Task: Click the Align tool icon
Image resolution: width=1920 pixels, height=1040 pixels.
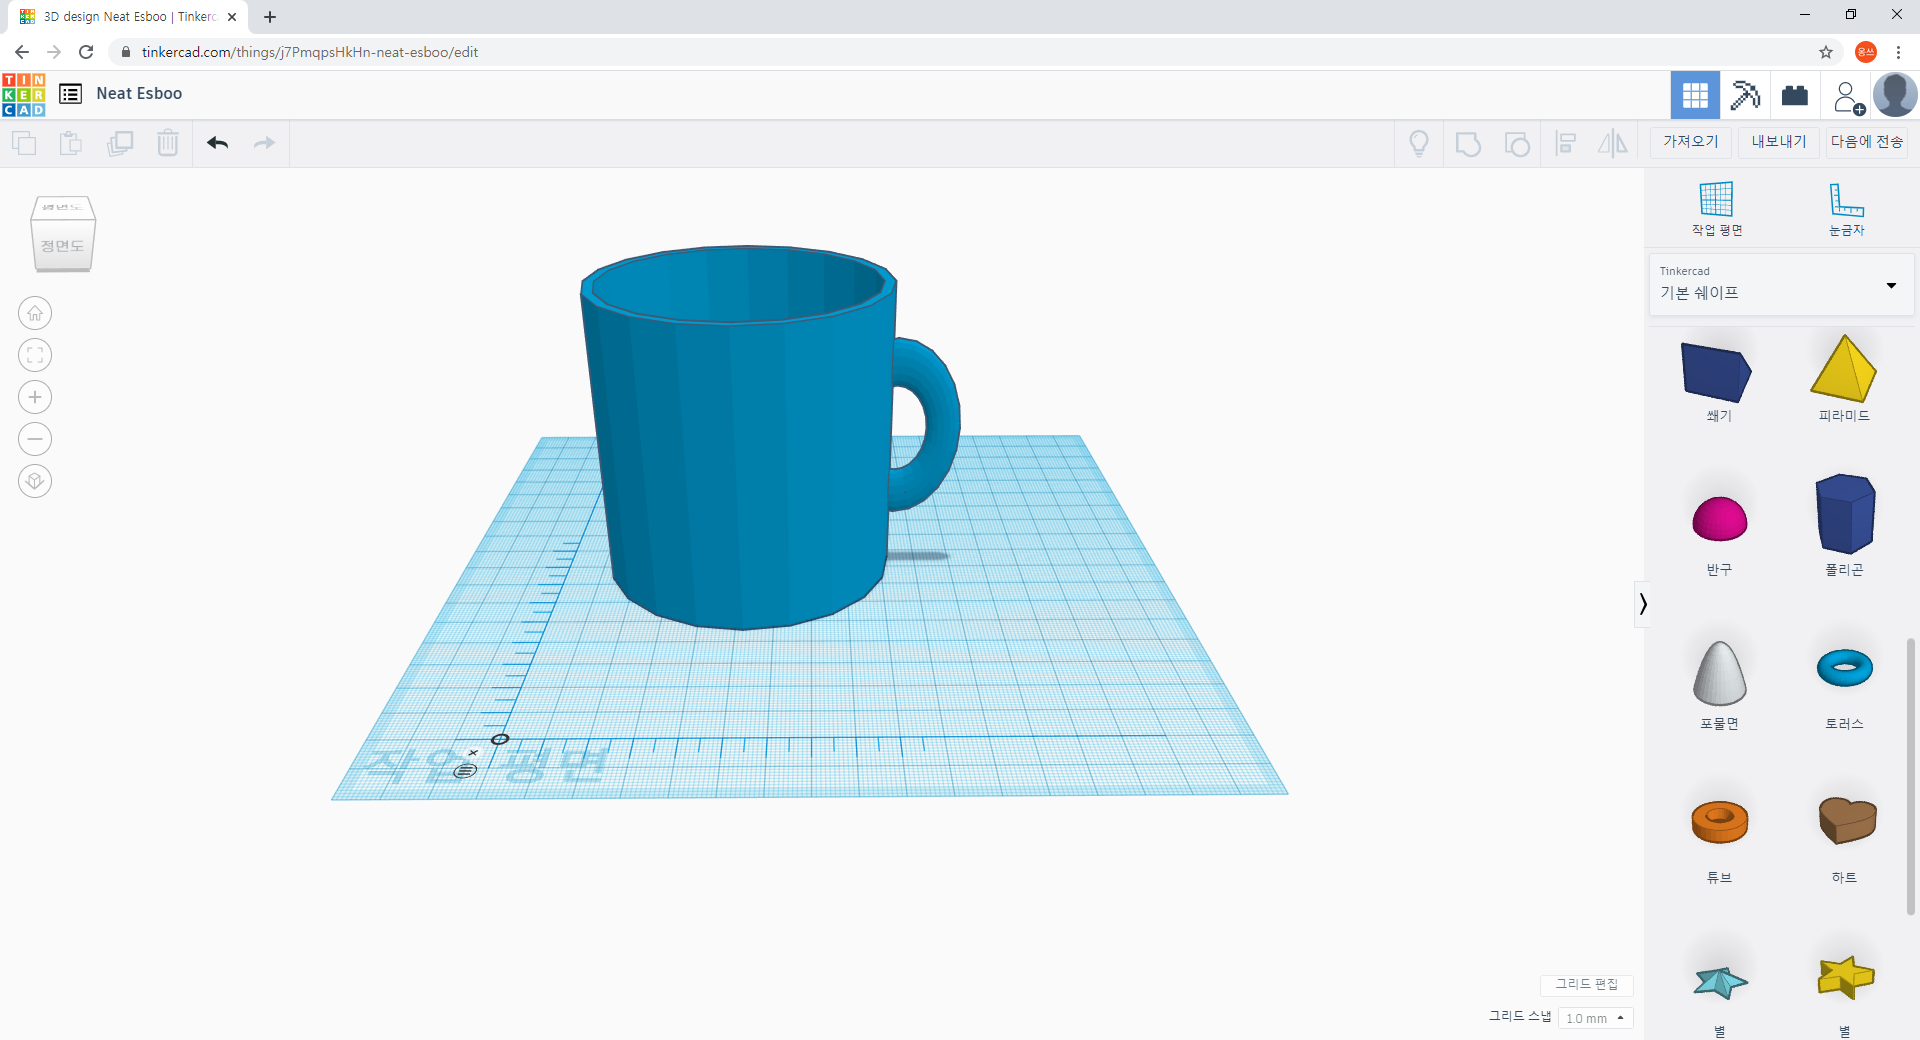Action: pos(1566,144)
